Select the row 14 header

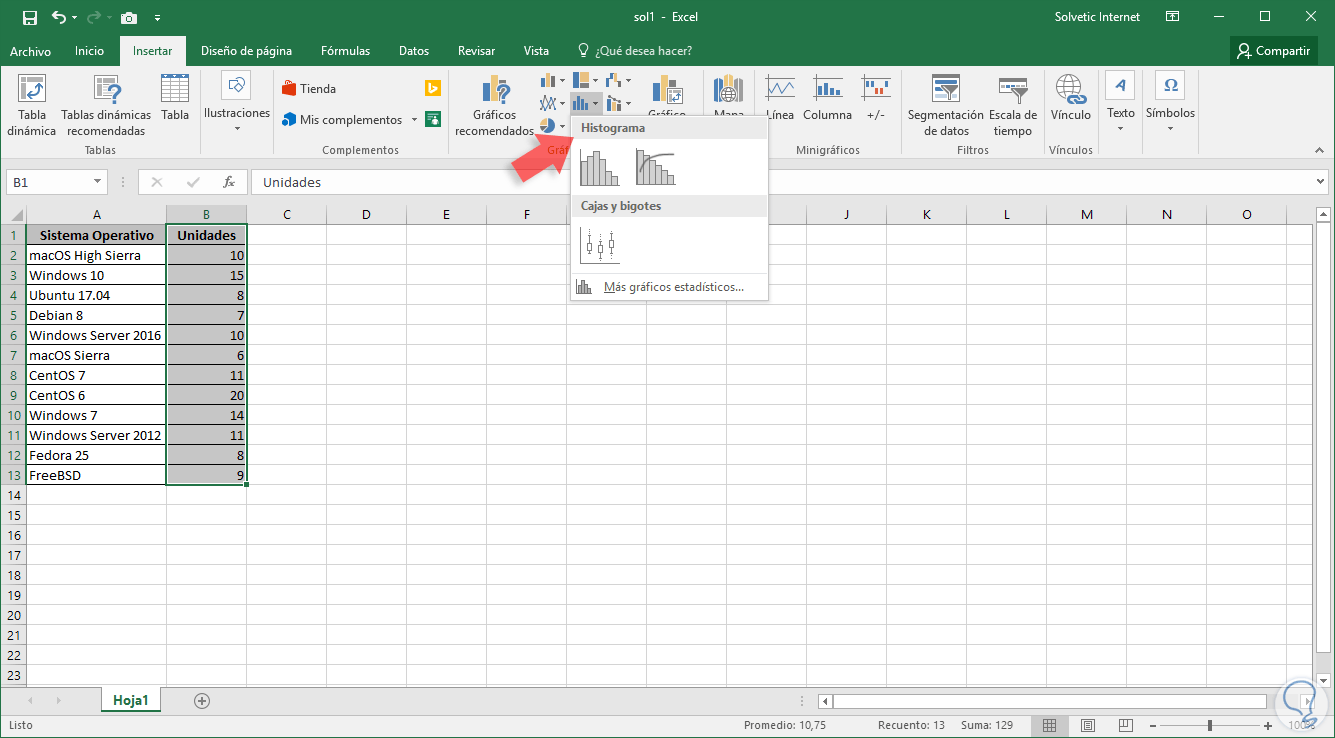(x=13, y=495)
